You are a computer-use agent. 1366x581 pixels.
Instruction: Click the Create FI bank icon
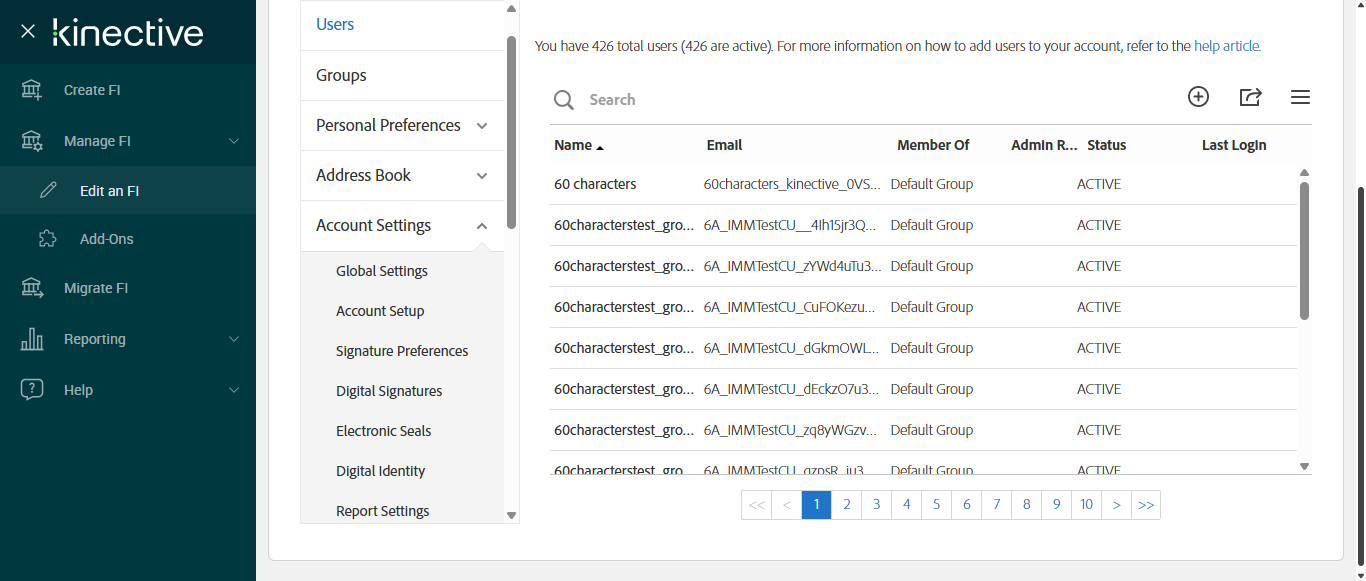coord(32,90)
